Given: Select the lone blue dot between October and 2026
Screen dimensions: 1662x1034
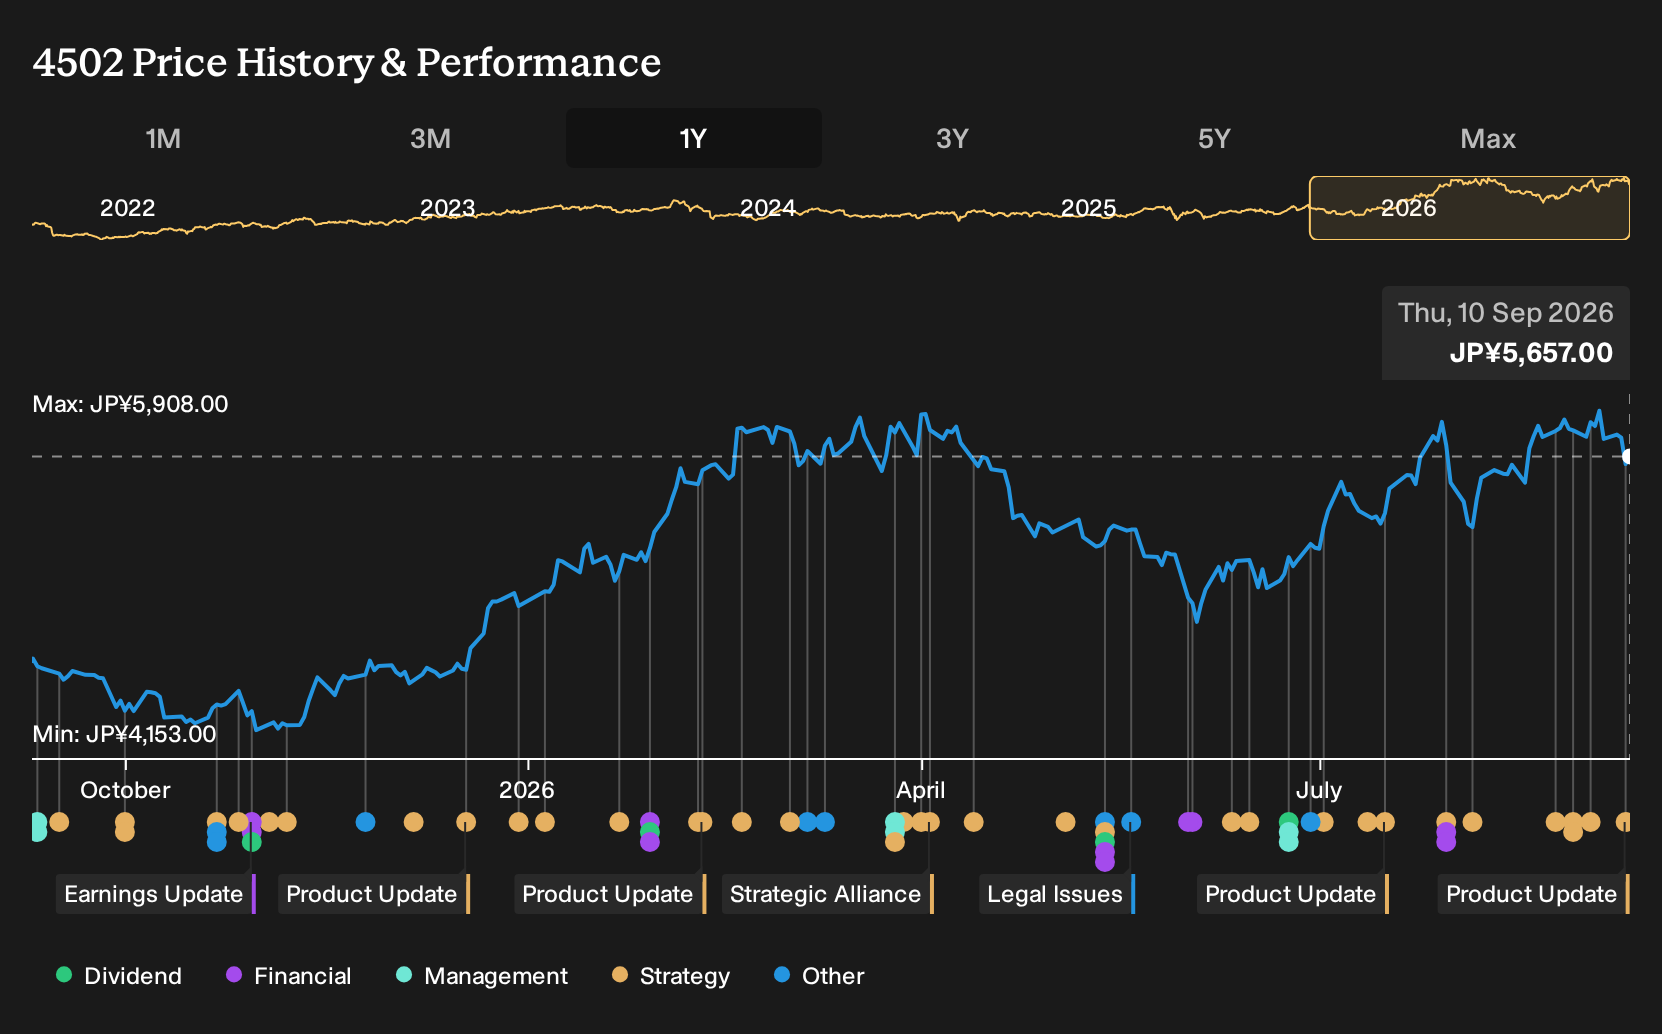Looking at the screenshot, I should tap(366, 822).
